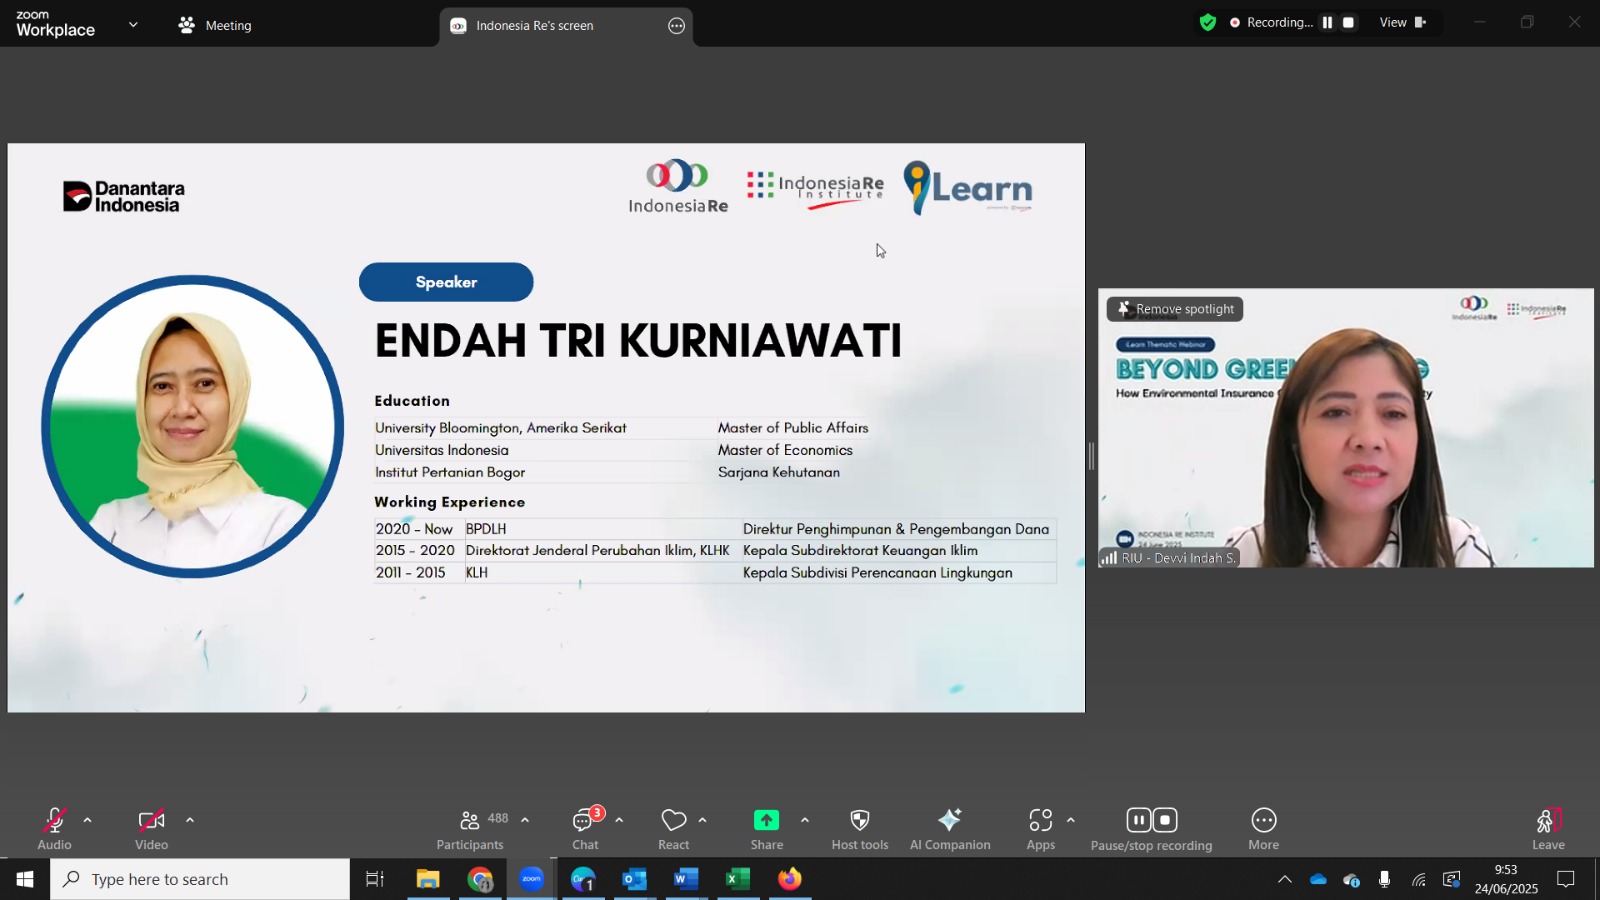Click Remove spotlight button

pos(1175,309)
